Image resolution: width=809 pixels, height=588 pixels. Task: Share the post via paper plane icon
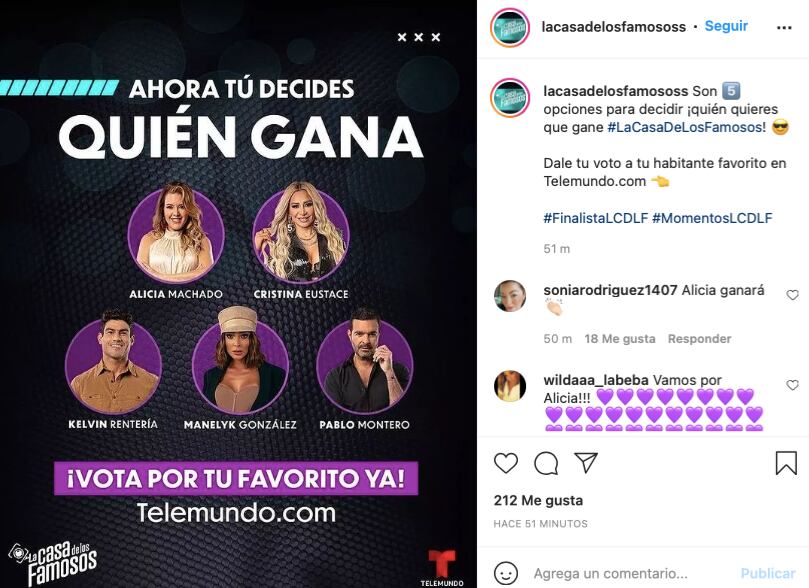coord(586,463)
